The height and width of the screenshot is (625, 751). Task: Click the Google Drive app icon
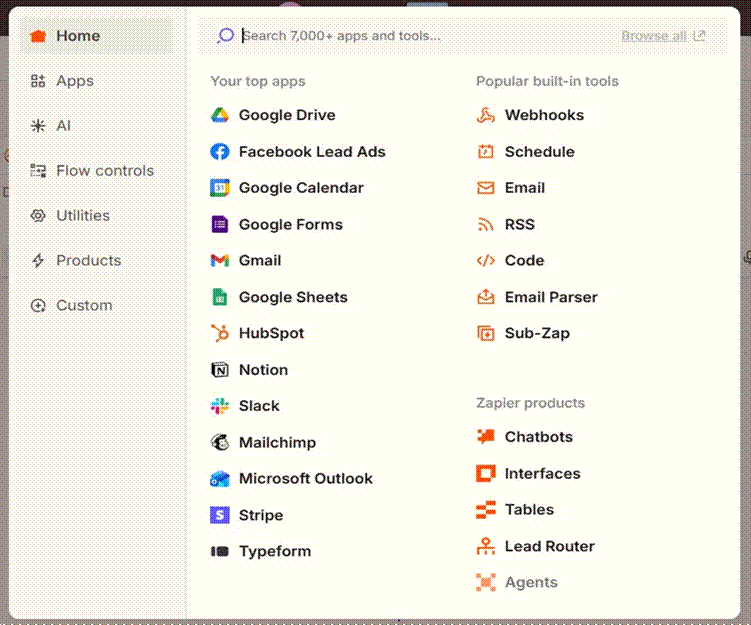[220, 115]
